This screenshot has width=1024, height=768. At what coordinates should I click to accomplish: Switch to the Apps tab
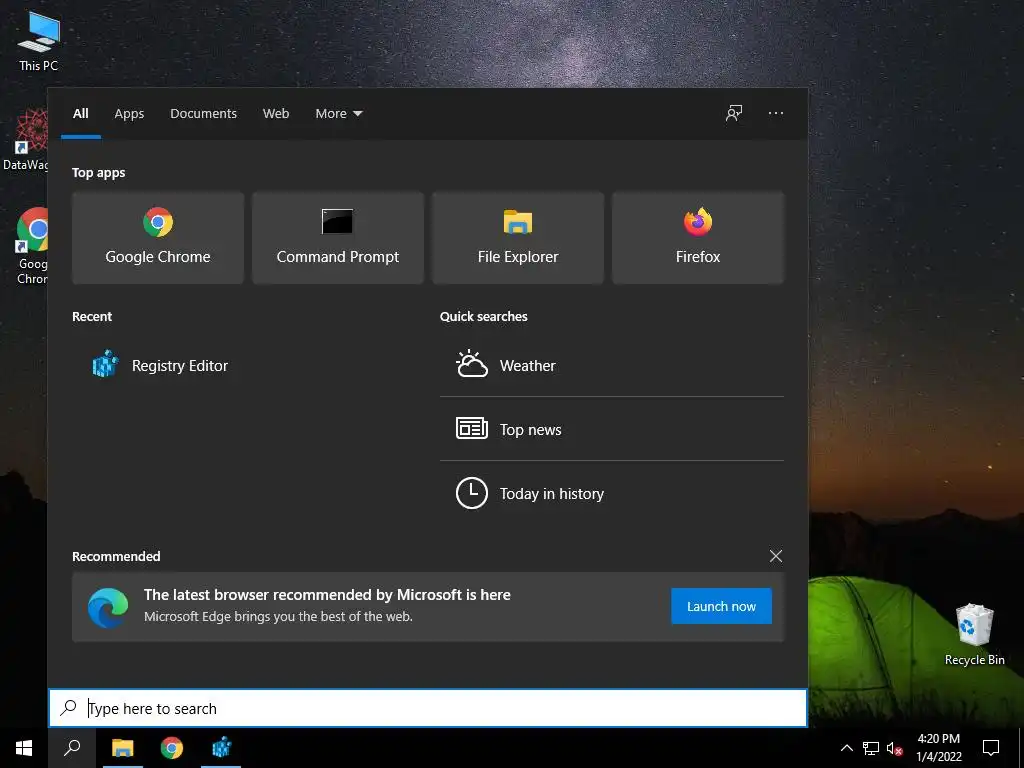point(129,114)
